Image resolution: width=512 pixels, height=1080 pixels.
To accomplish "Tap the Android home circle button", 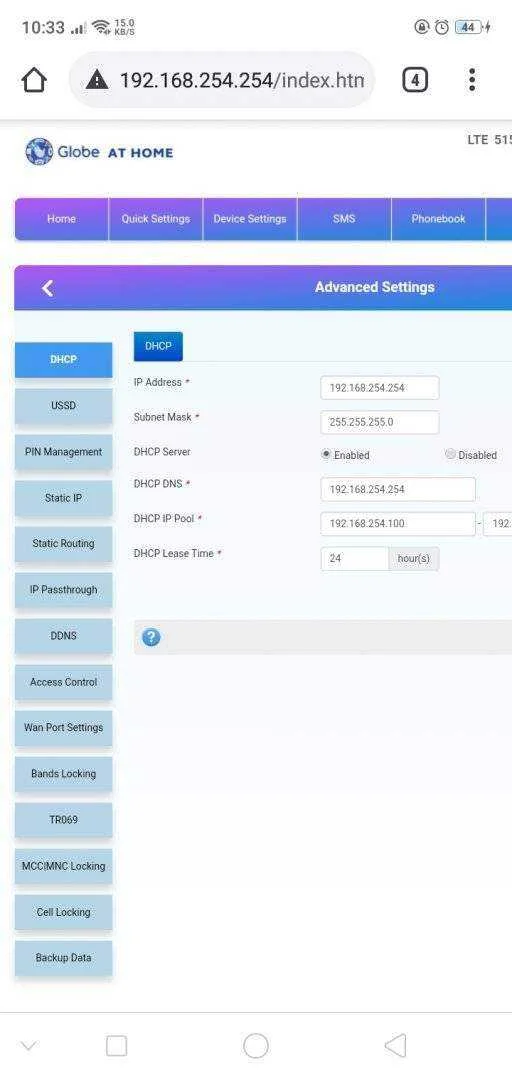I will click(x=256, y=1046).
